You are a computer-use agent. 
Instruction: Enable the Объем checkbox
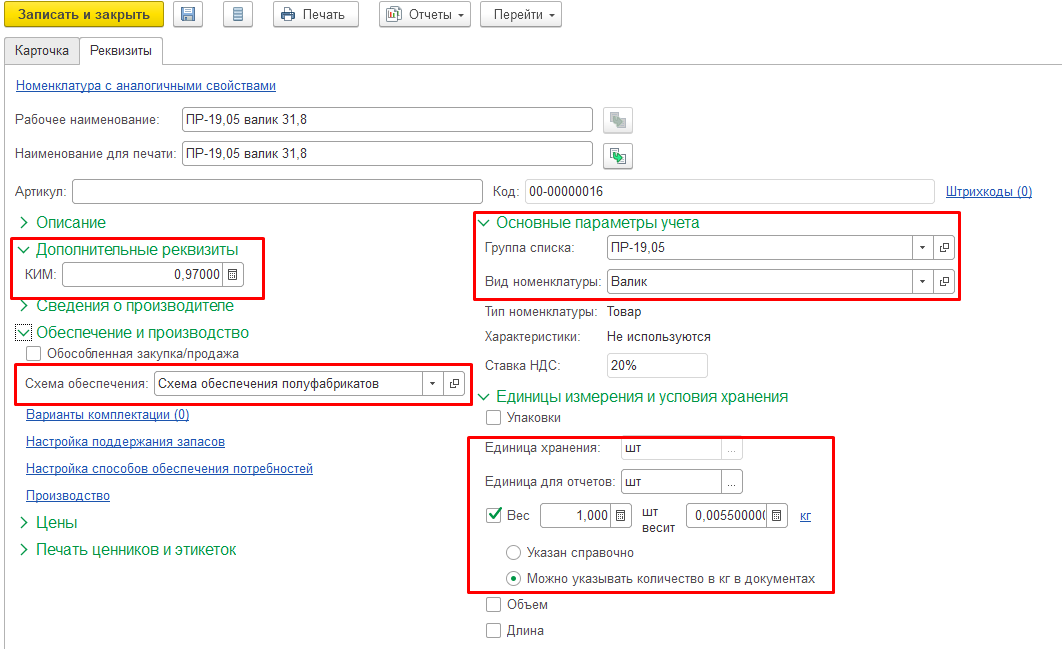click(x=494, y=604)
